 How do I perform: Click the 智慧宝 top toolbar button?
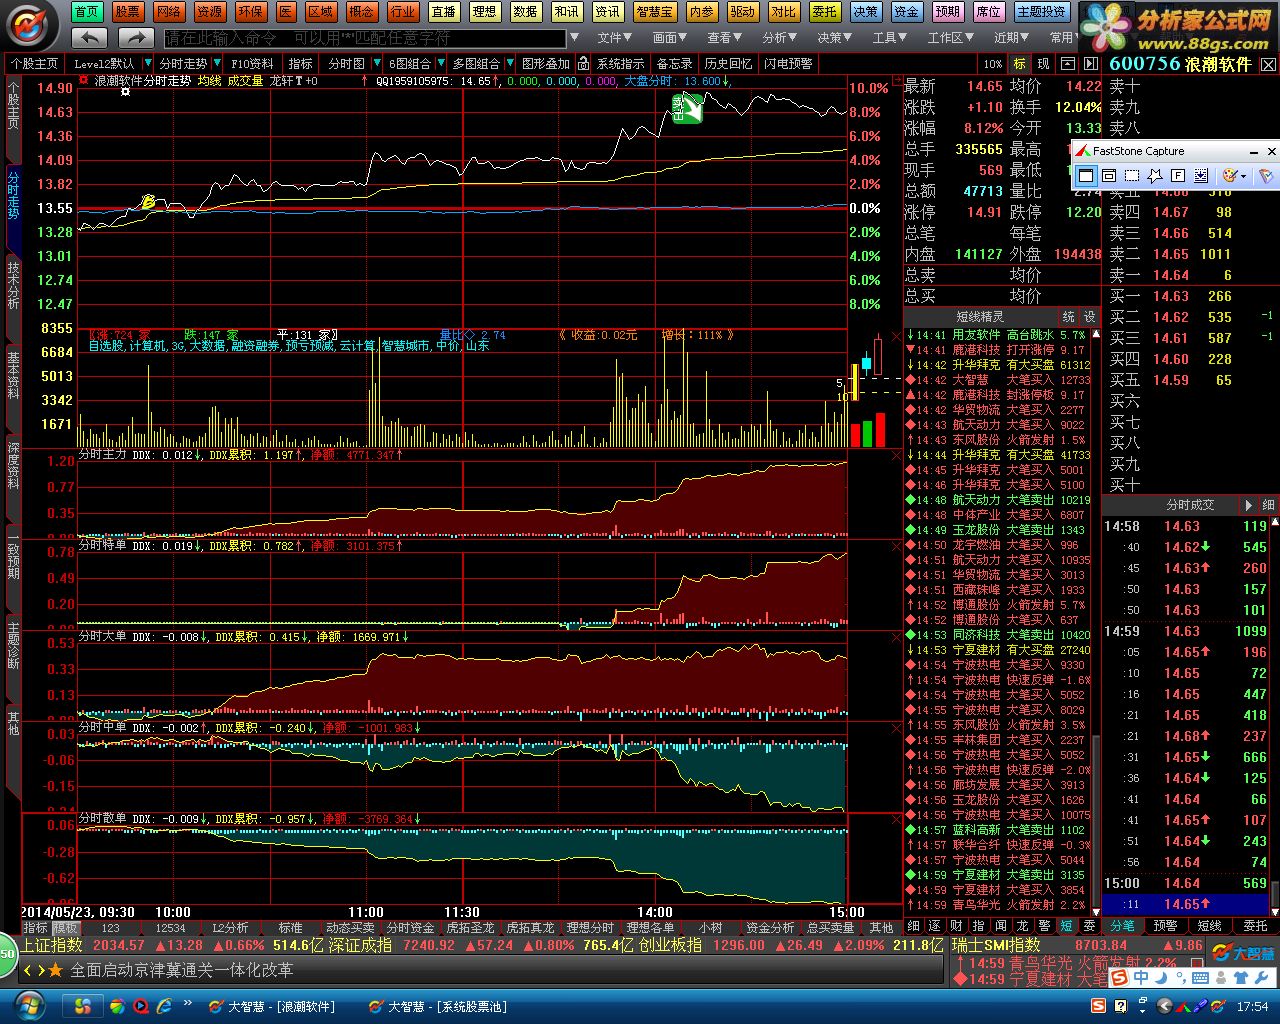tap(654, 12)
